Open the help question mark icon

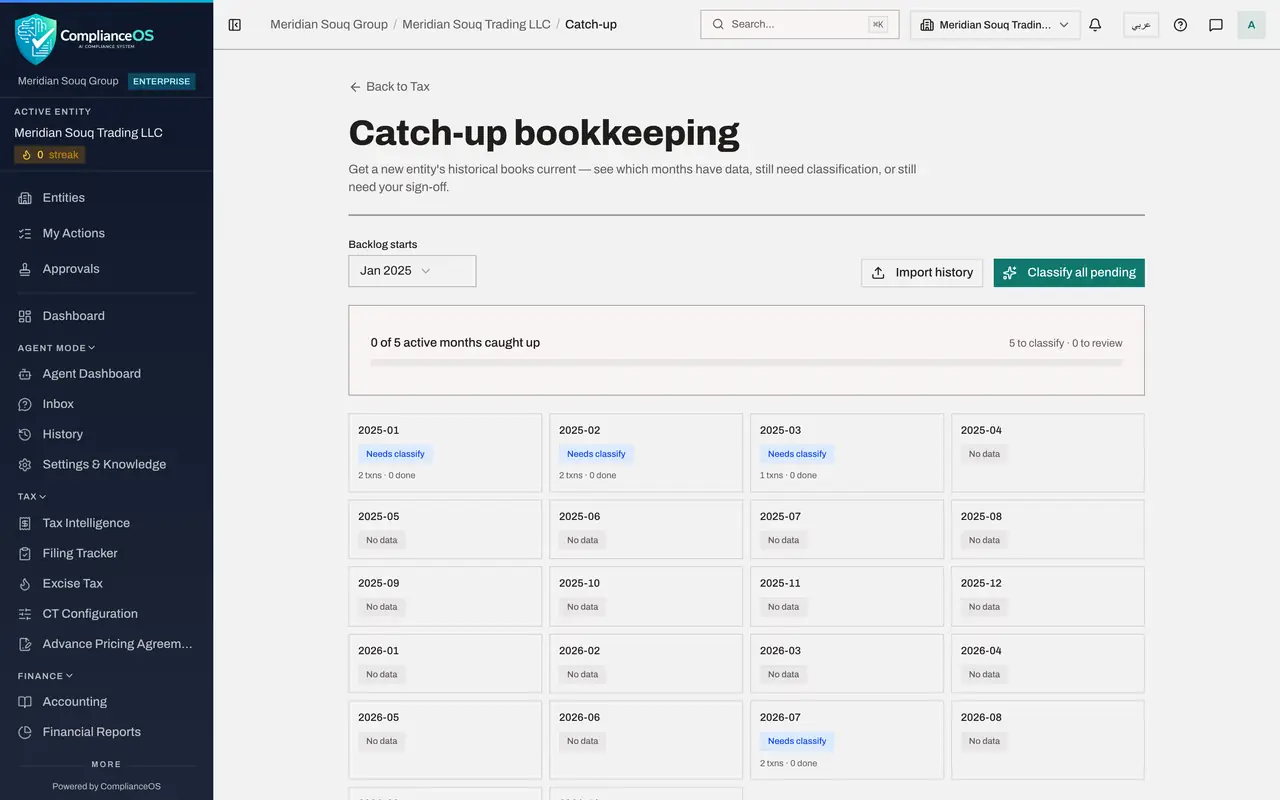[x=1180, y=24]
